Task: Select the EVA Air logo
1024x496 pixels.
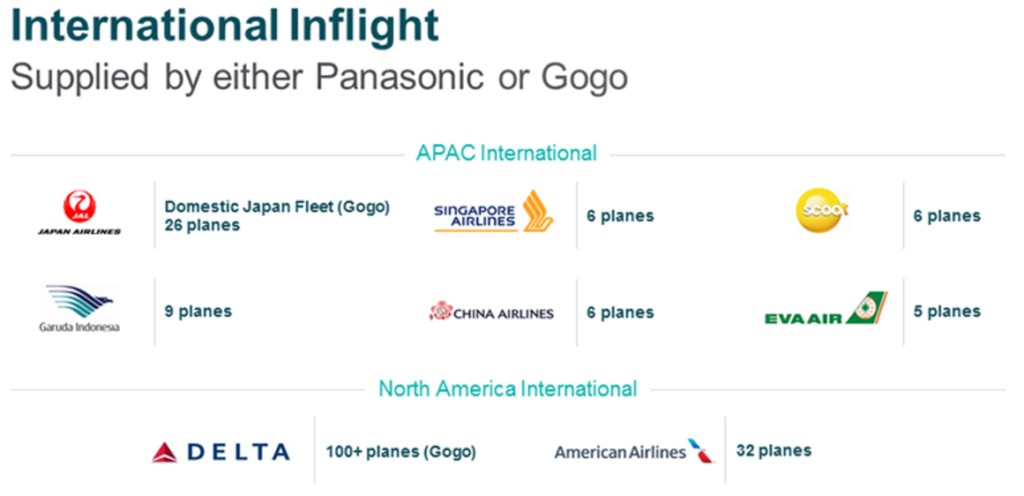Action: point(826,308)
